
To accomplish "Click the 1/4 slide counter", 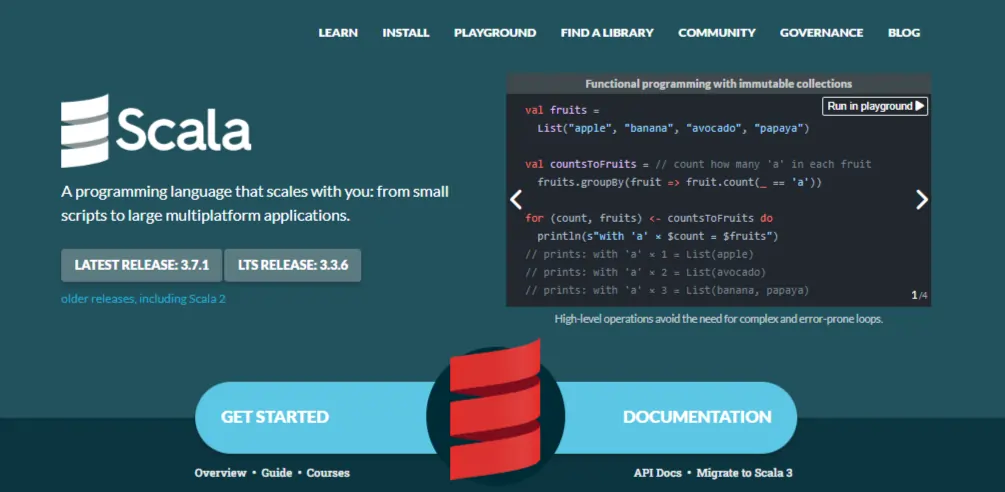I will tap(919, 295).
